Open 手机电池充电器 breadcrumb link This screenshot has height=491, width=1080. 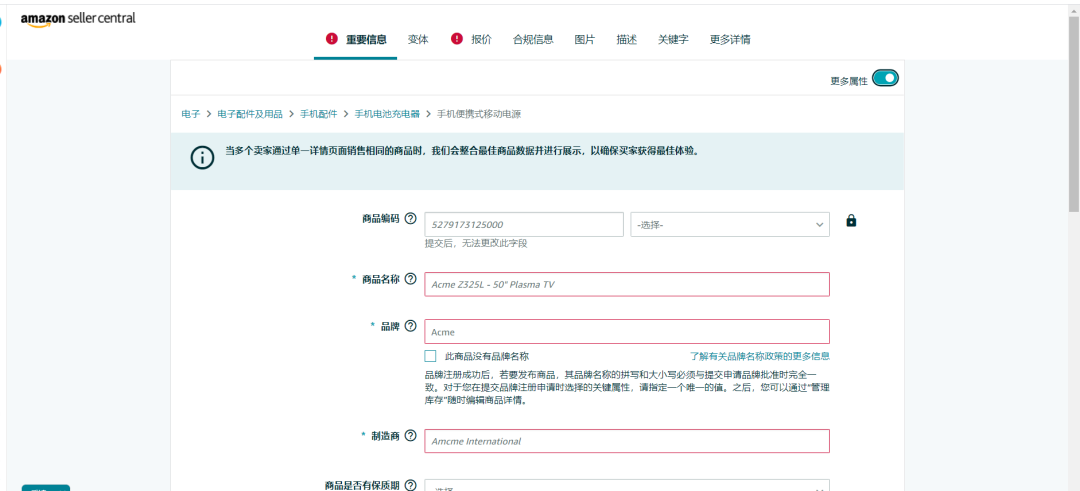(387, 114)
